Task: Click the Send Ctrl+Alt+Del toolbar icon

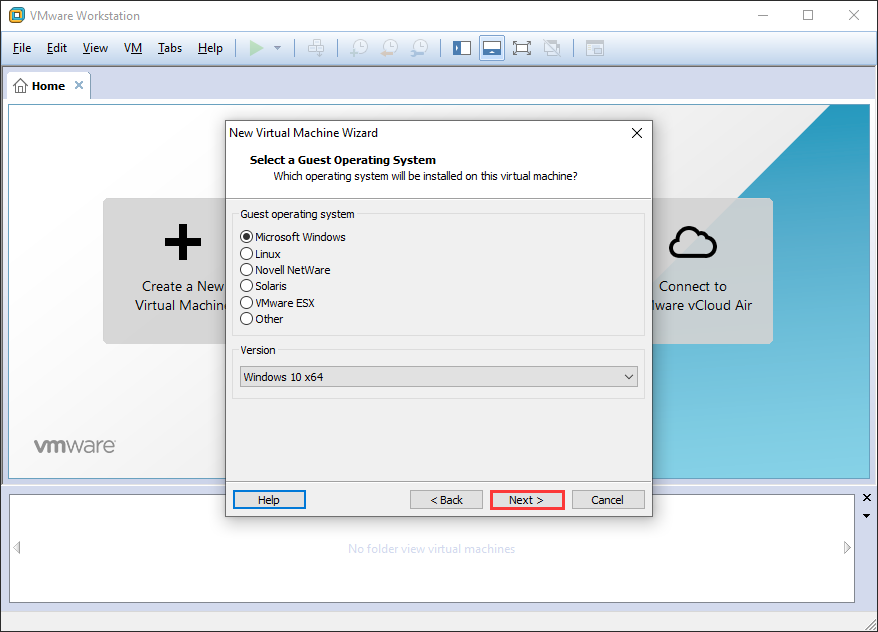Action: coord(316,48)
